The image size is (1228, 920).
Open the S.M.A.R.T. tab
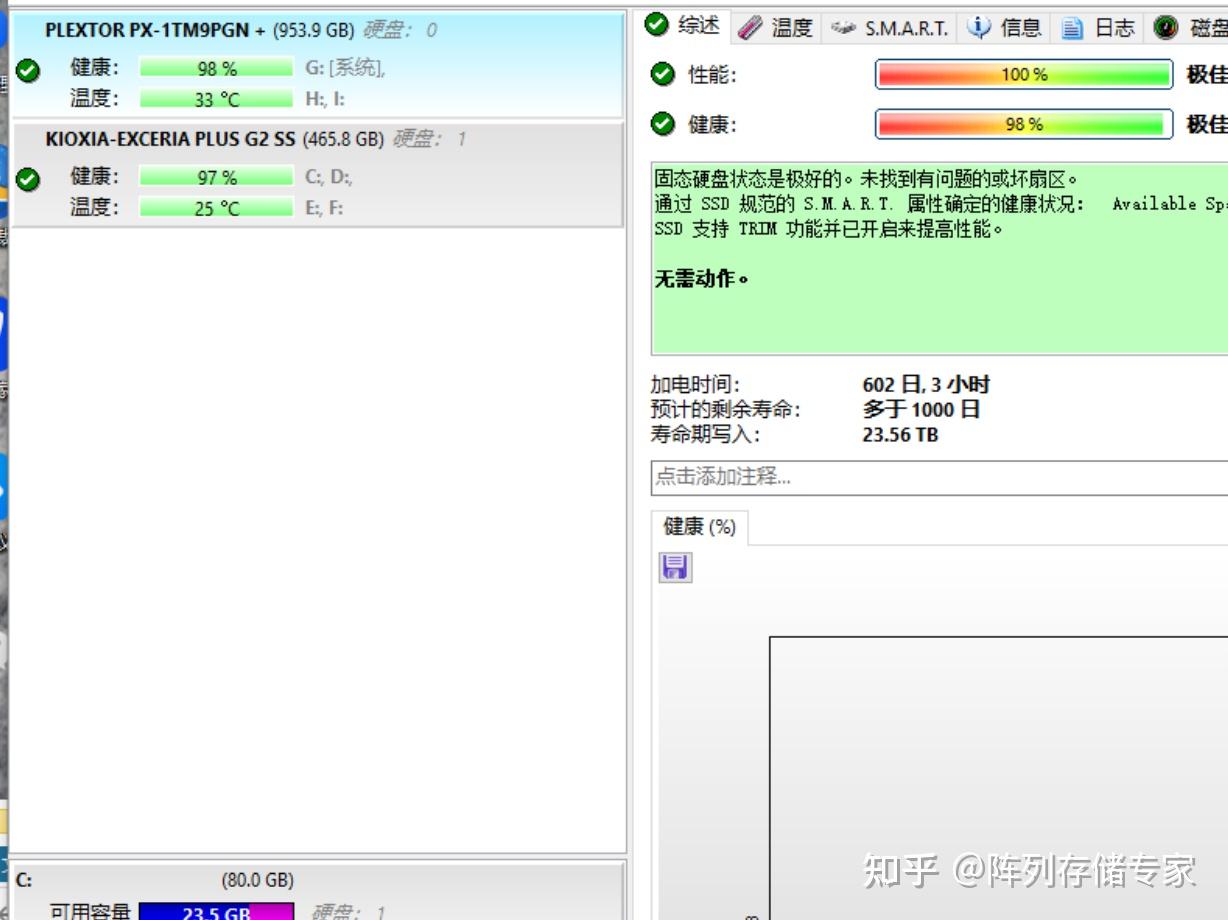890,28
